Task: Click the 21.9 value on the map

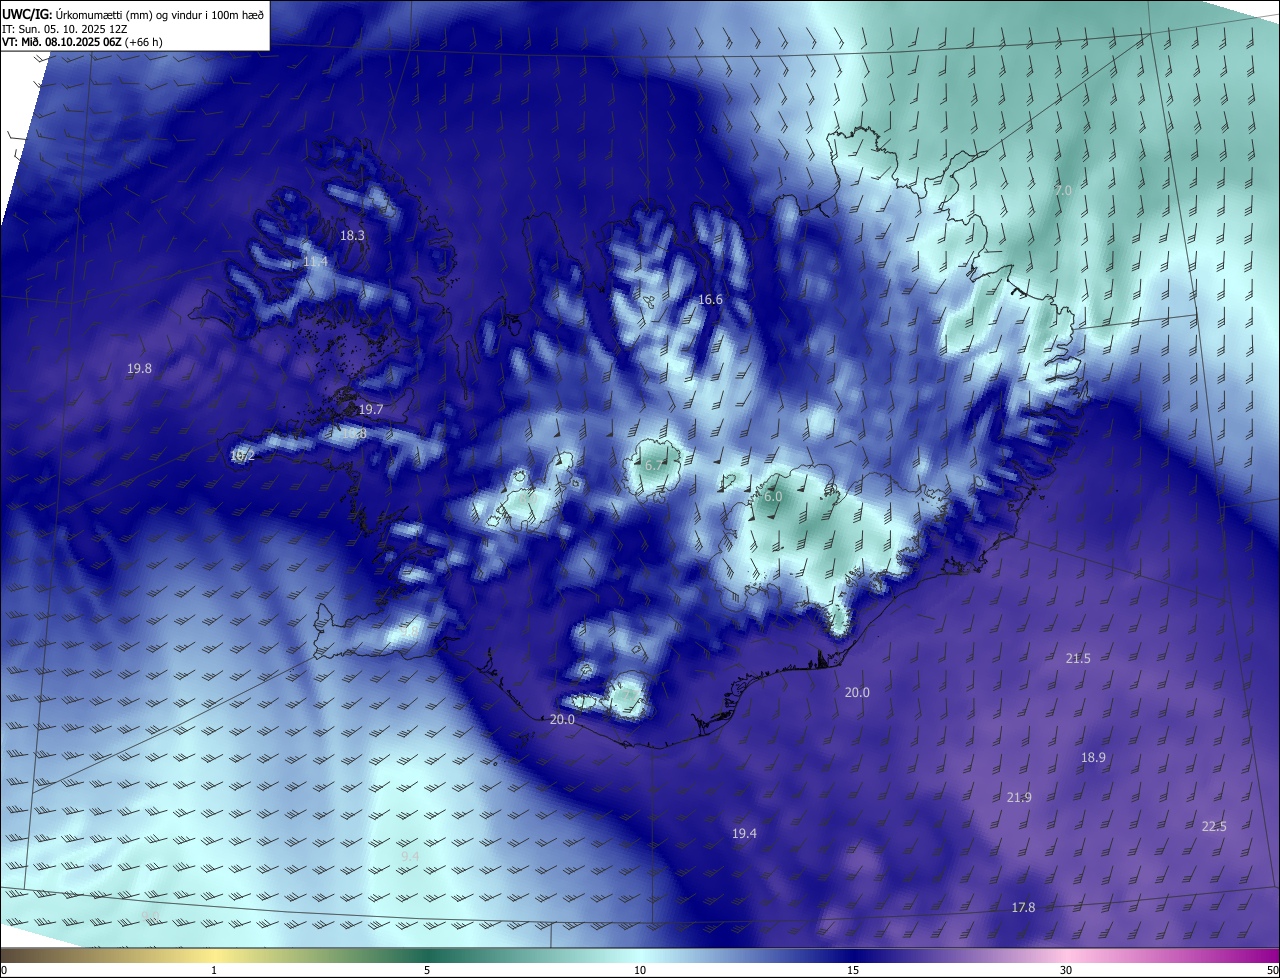Action: click(1019, 798)
